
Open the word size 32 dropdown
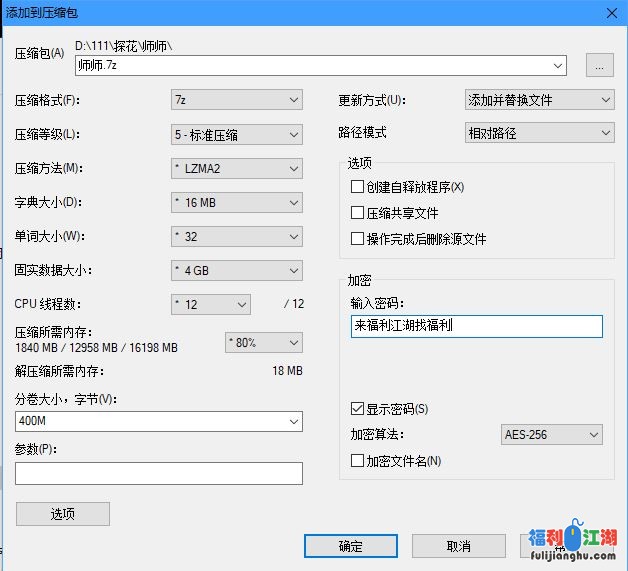[x=236, y=236]
